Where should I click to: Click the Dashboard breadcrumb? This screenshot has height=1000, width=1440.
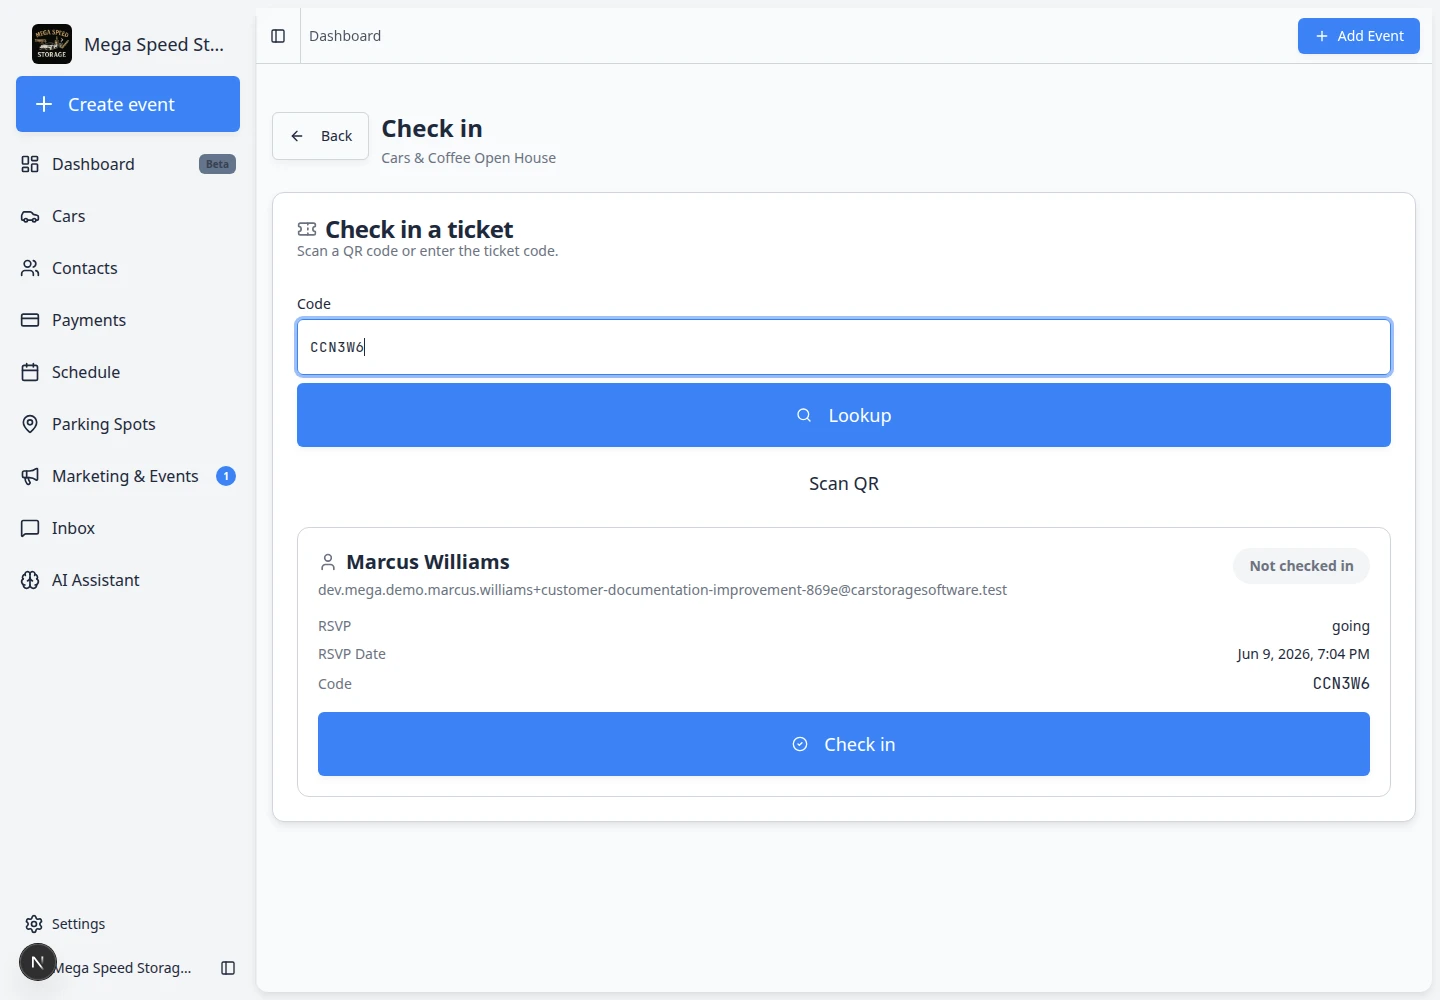pos(345,36)
